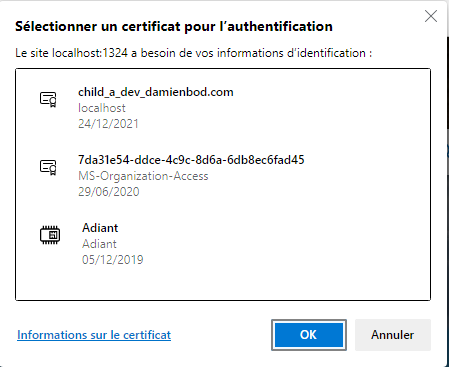Select the 7da31e54-ddce-4c9c-8d6a-6db8ec6fad45 certificate
Image resolution: width=449 pixels, height=367 pixels.
click(191, 160)
